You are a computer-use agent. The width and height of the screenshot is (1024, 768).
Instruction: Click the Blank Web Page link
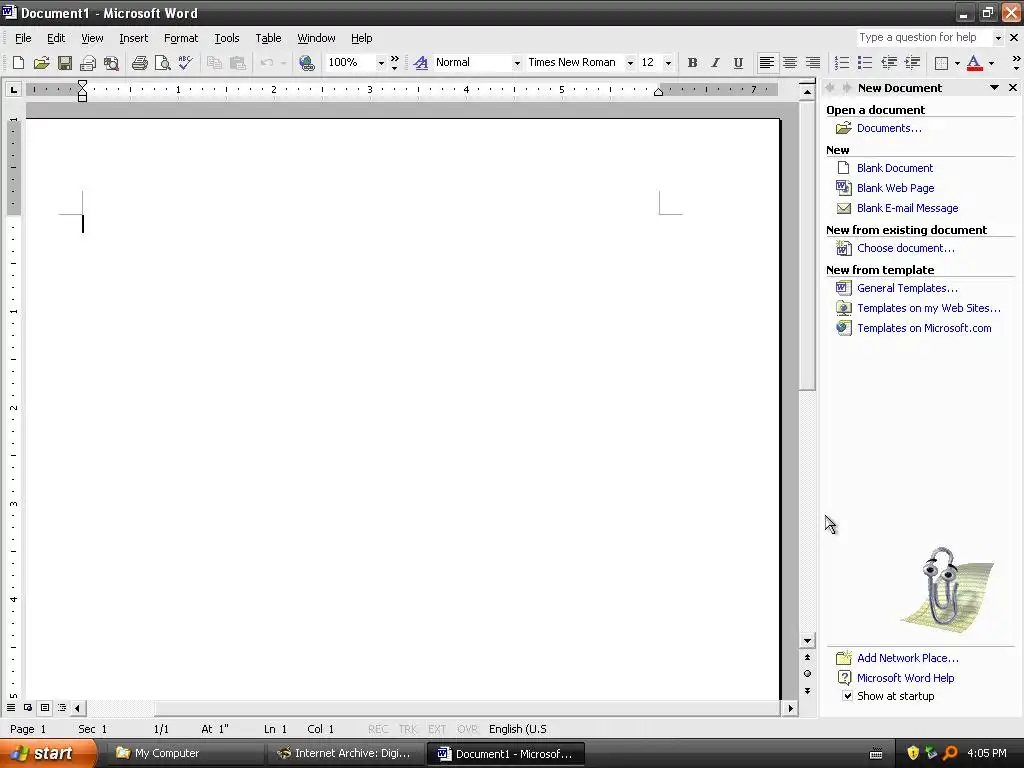pyautogui.click(x=895, y=188)
